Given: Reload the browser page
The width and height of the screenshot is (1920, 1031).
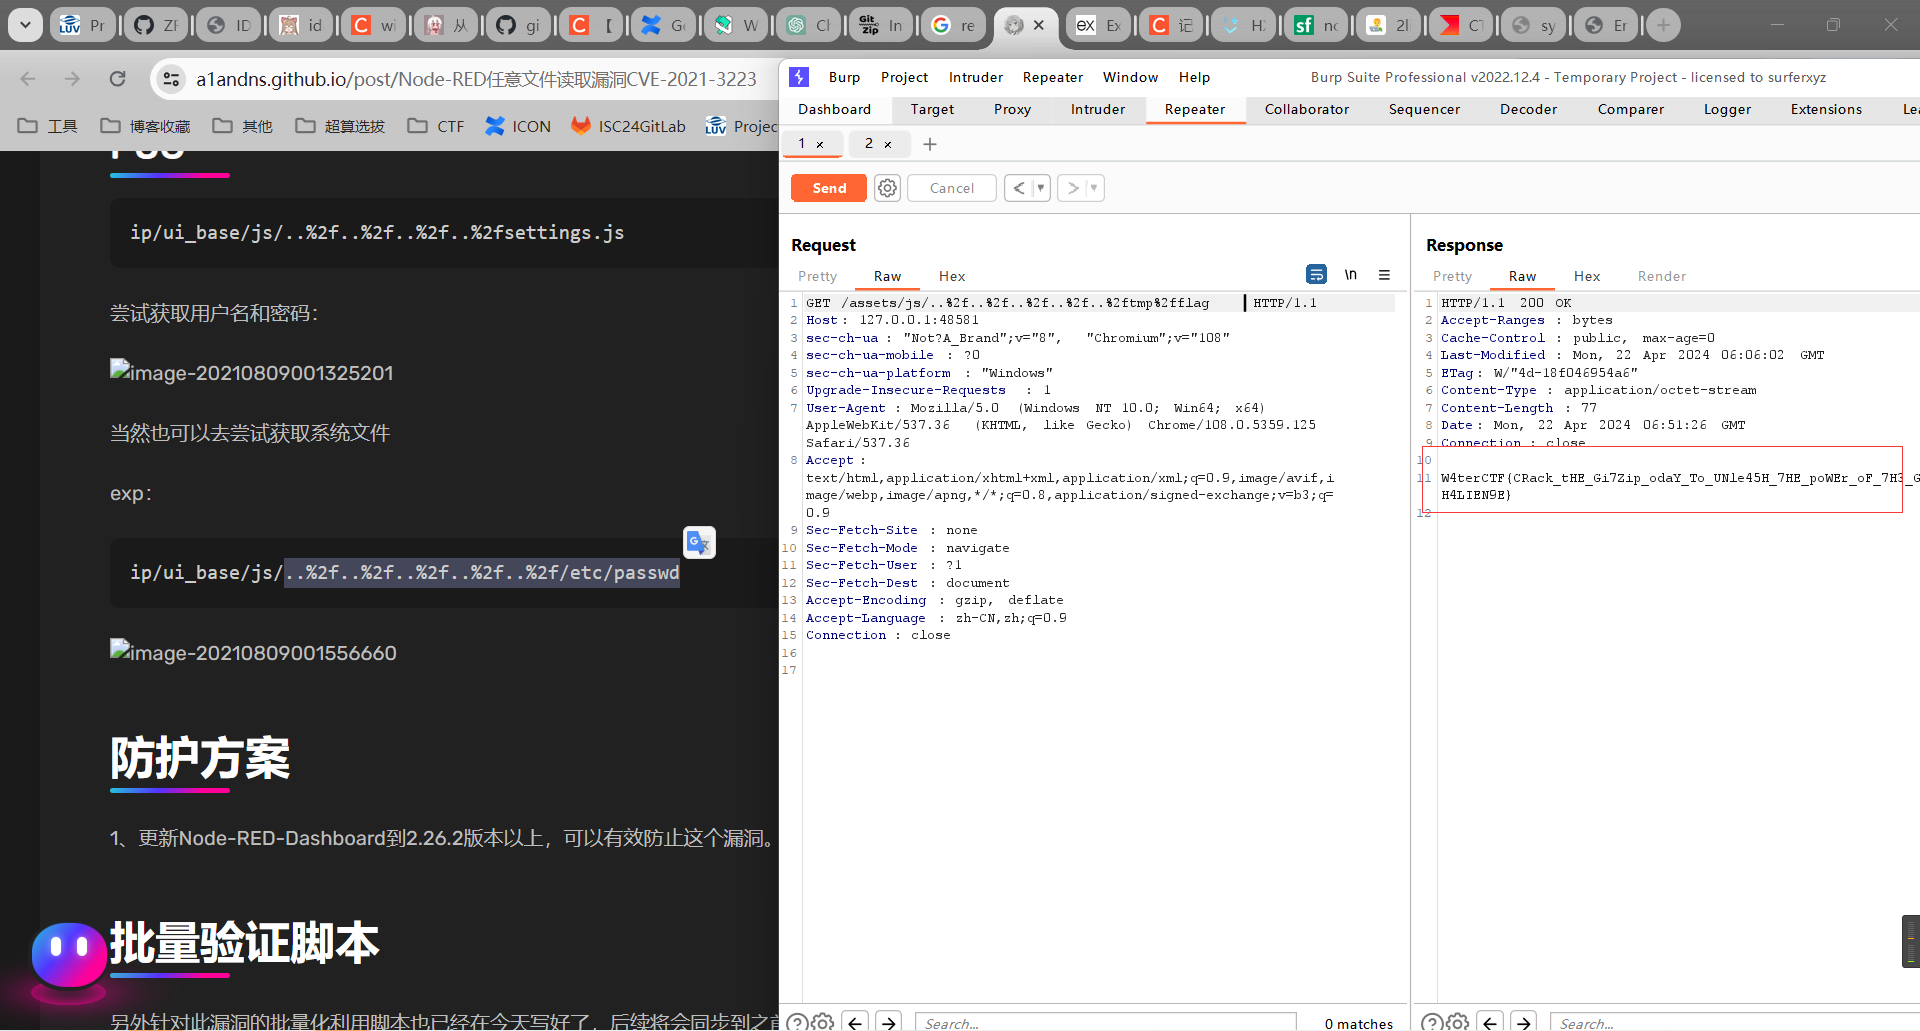Looking at the screenshot, I should tap(117, 79).
